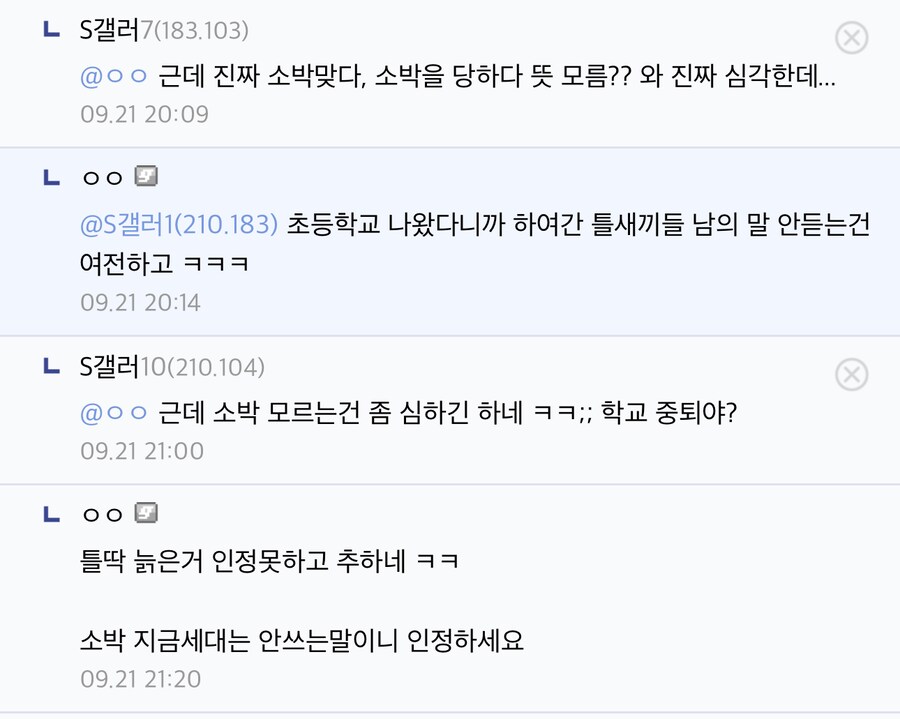This screenshot has width=900, height=719.
Task: Click reply arrow icon of 21:20 ㅇㅇ comment
Action: [52, 515]
